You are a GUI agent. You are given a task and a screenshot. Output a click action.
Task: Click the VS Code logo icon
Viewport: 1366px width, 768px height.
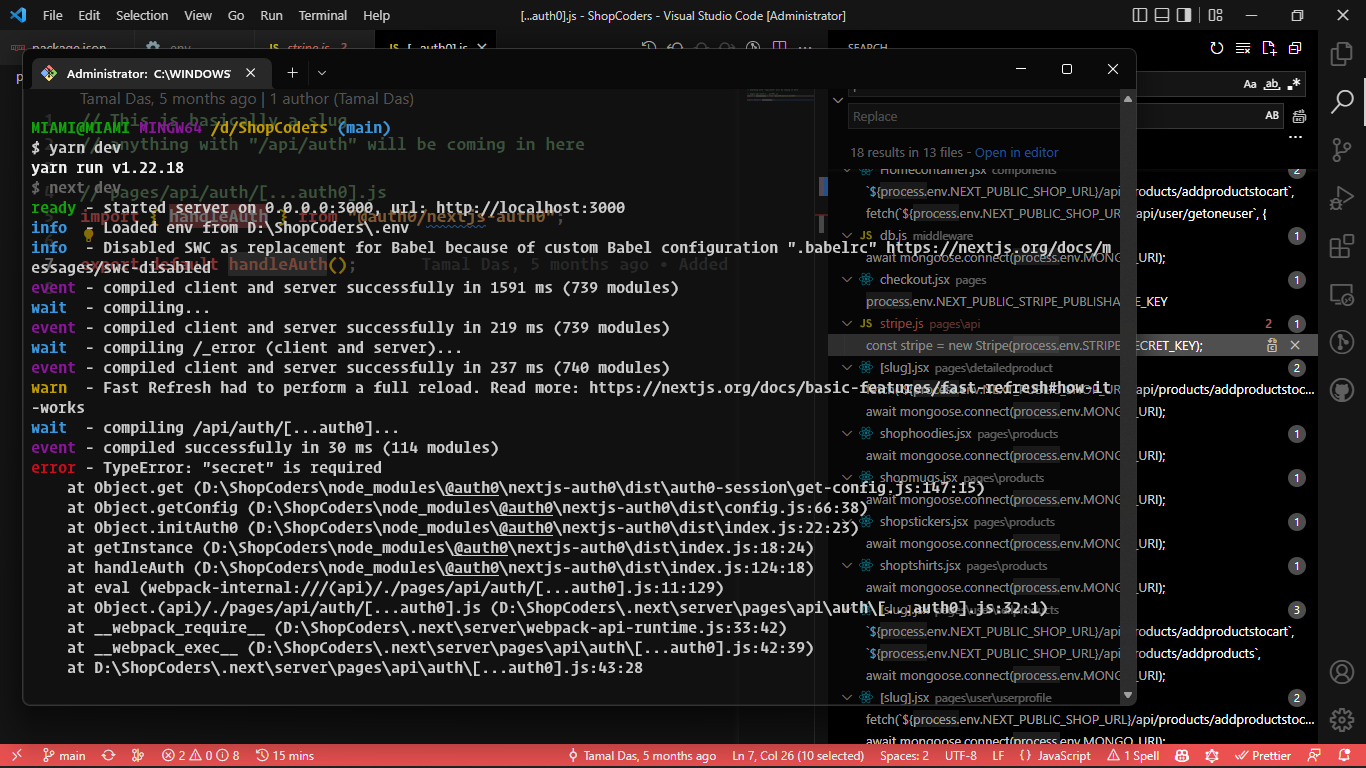tap(17, 15)
